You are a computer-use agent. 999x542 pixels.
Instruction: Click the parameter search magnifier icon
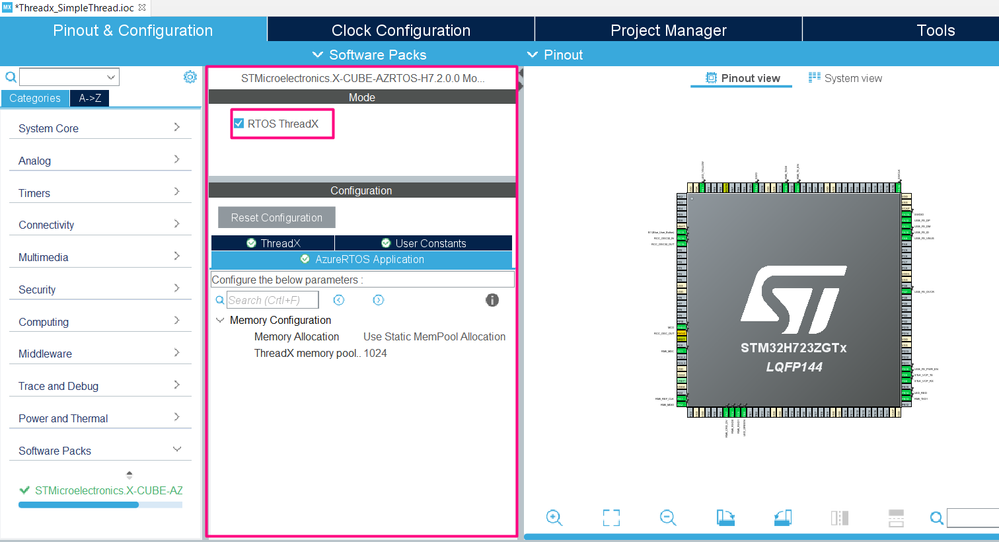(x=220, y=300)
